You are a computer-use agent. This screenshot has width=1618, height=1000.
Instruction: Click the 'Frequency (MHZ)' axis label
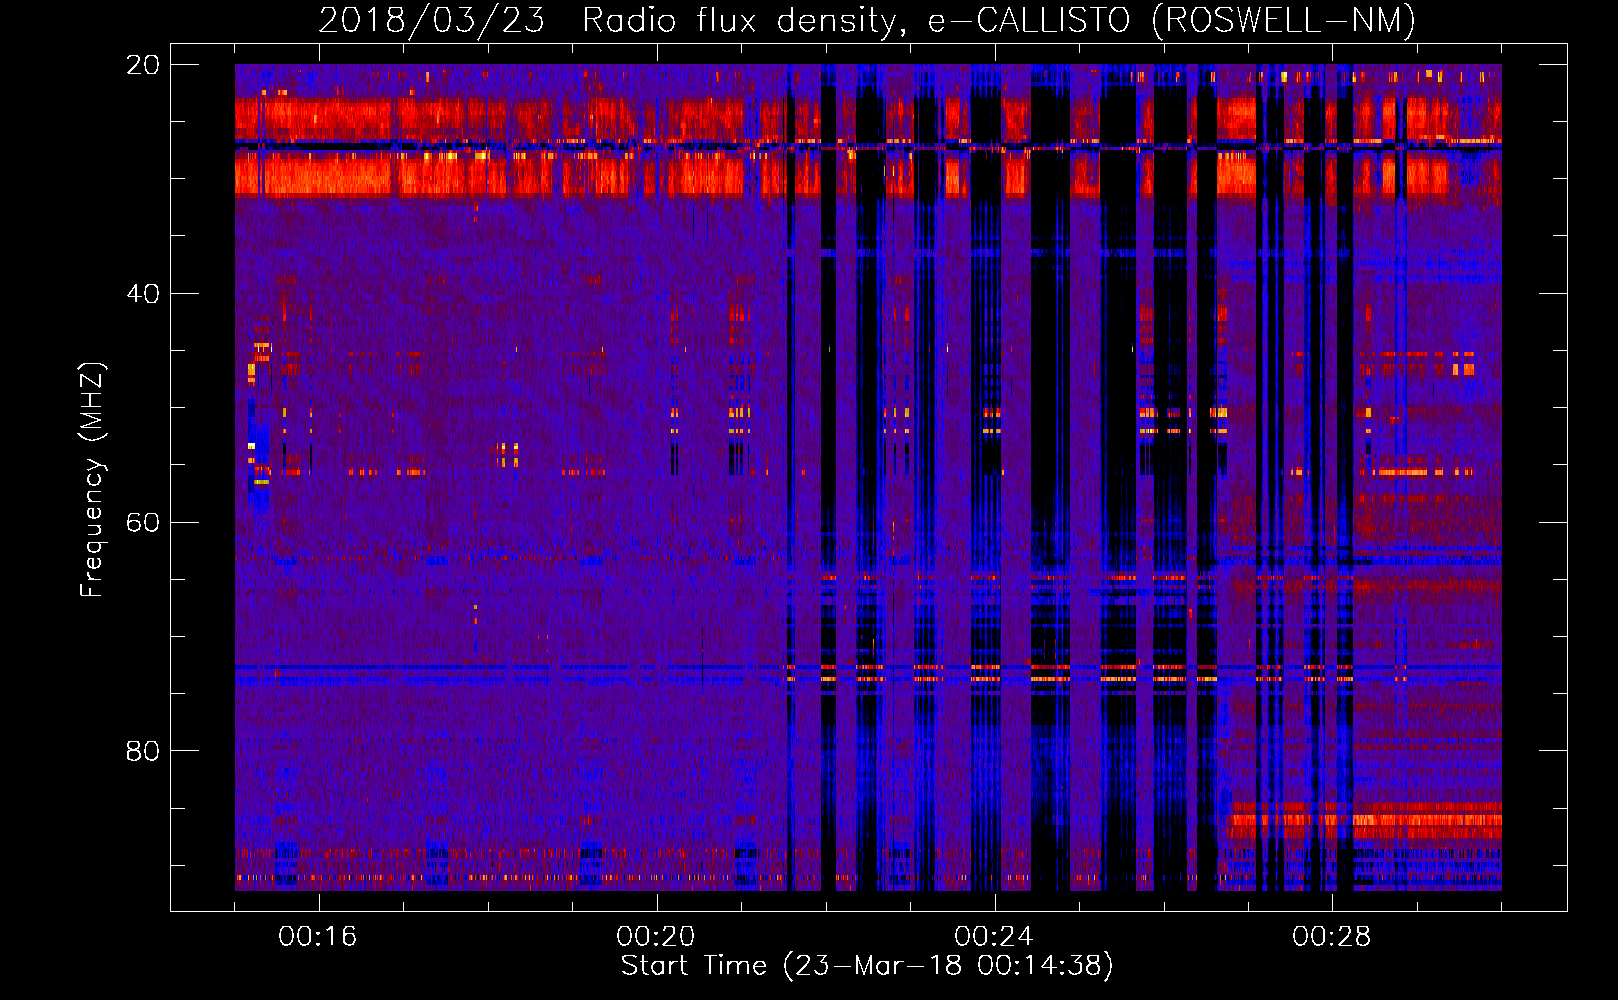(x=92, y=480)
